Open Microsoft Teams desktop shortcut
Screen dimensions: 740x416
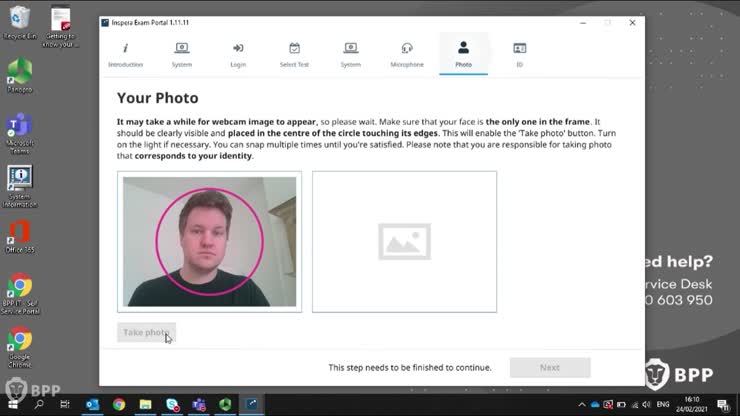[19, 130]
